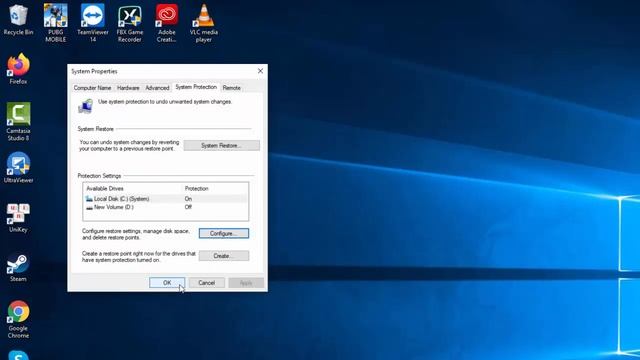The width and height of the screenshot is (640, 360).
Task: Select the UniKey desktop shortcut
Action: point(18,217)
